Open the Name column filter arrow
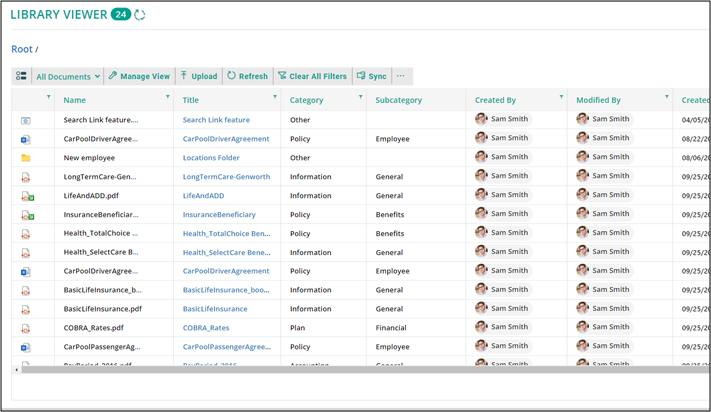The height and width of the screenshot is (412, 711). (168, 97)
